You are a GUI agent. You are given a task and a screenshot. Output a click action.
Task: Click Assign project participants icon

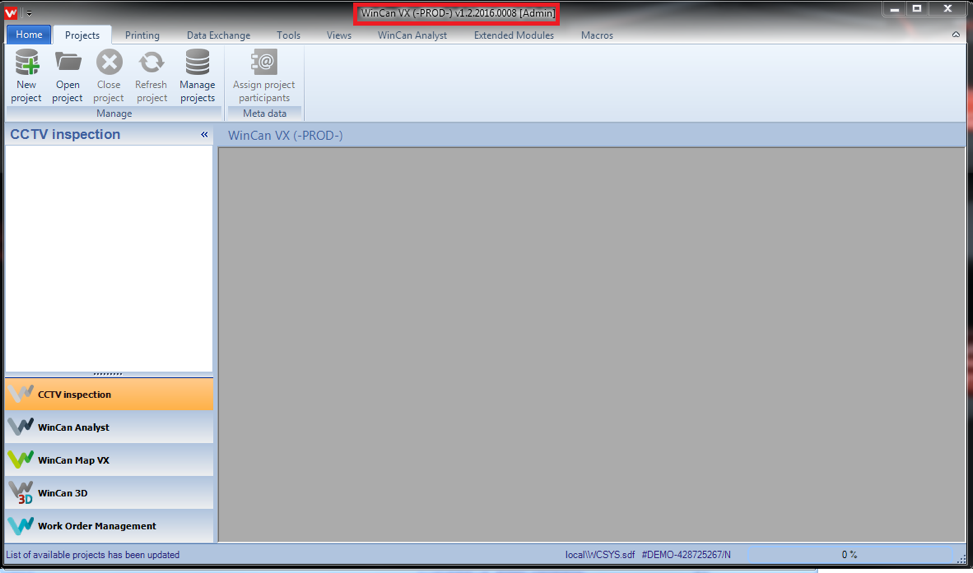(x=264, y=62)
